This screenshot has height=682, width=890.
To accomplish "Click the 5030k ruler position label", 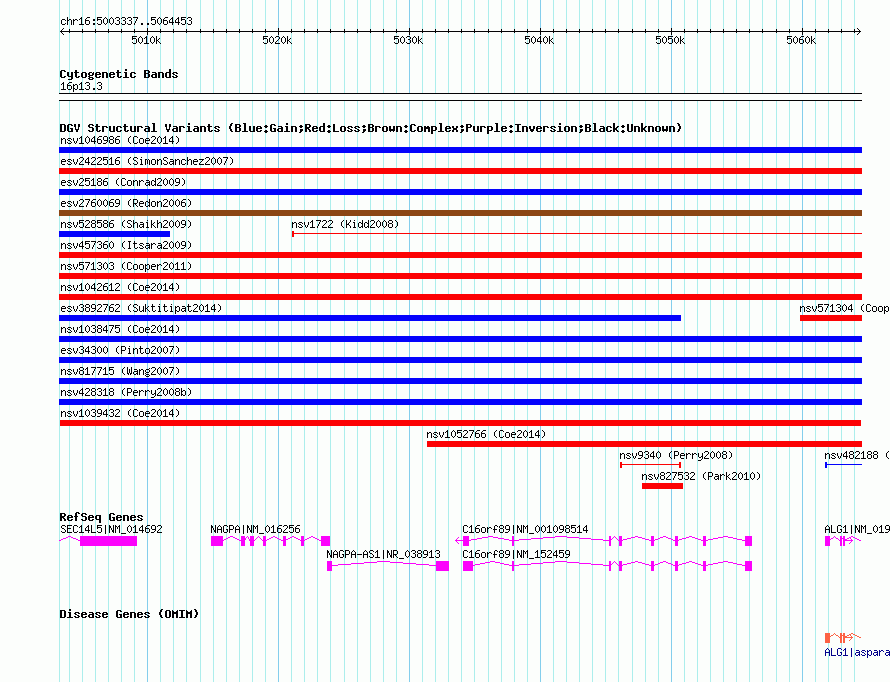I will pyautogui.click(x=408, y=40).
